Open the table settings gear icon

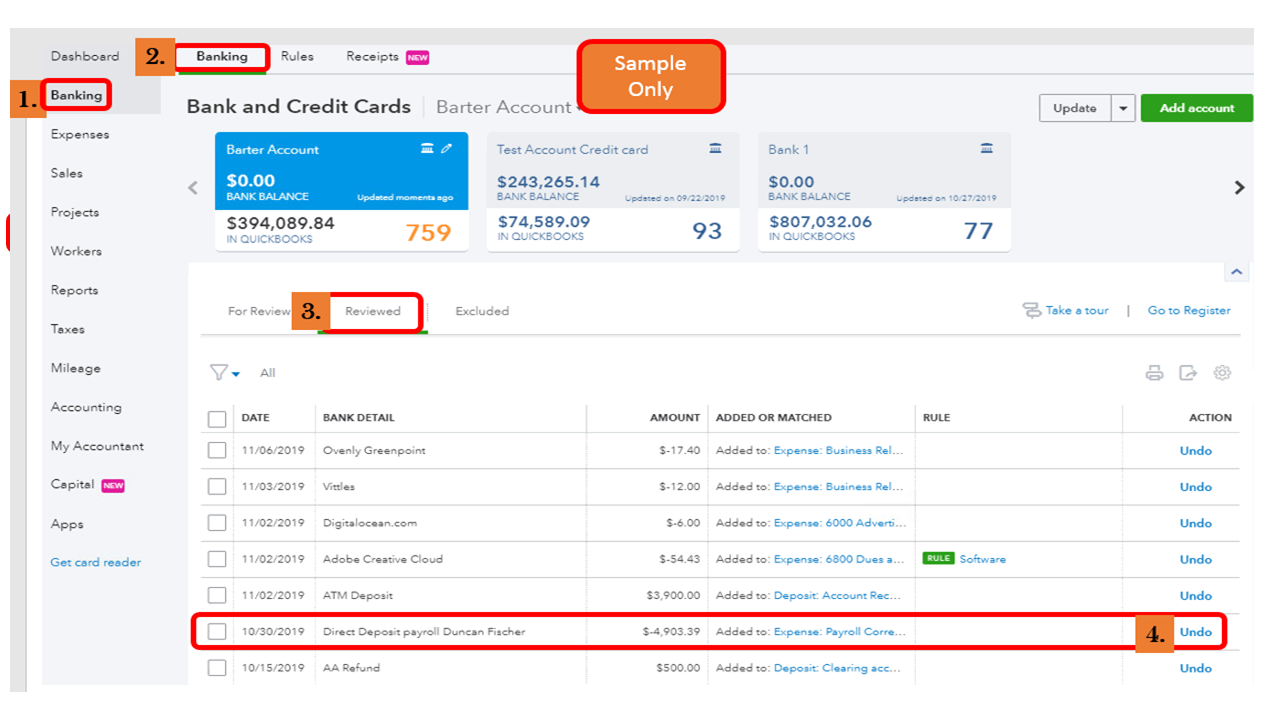[1222, 372]
